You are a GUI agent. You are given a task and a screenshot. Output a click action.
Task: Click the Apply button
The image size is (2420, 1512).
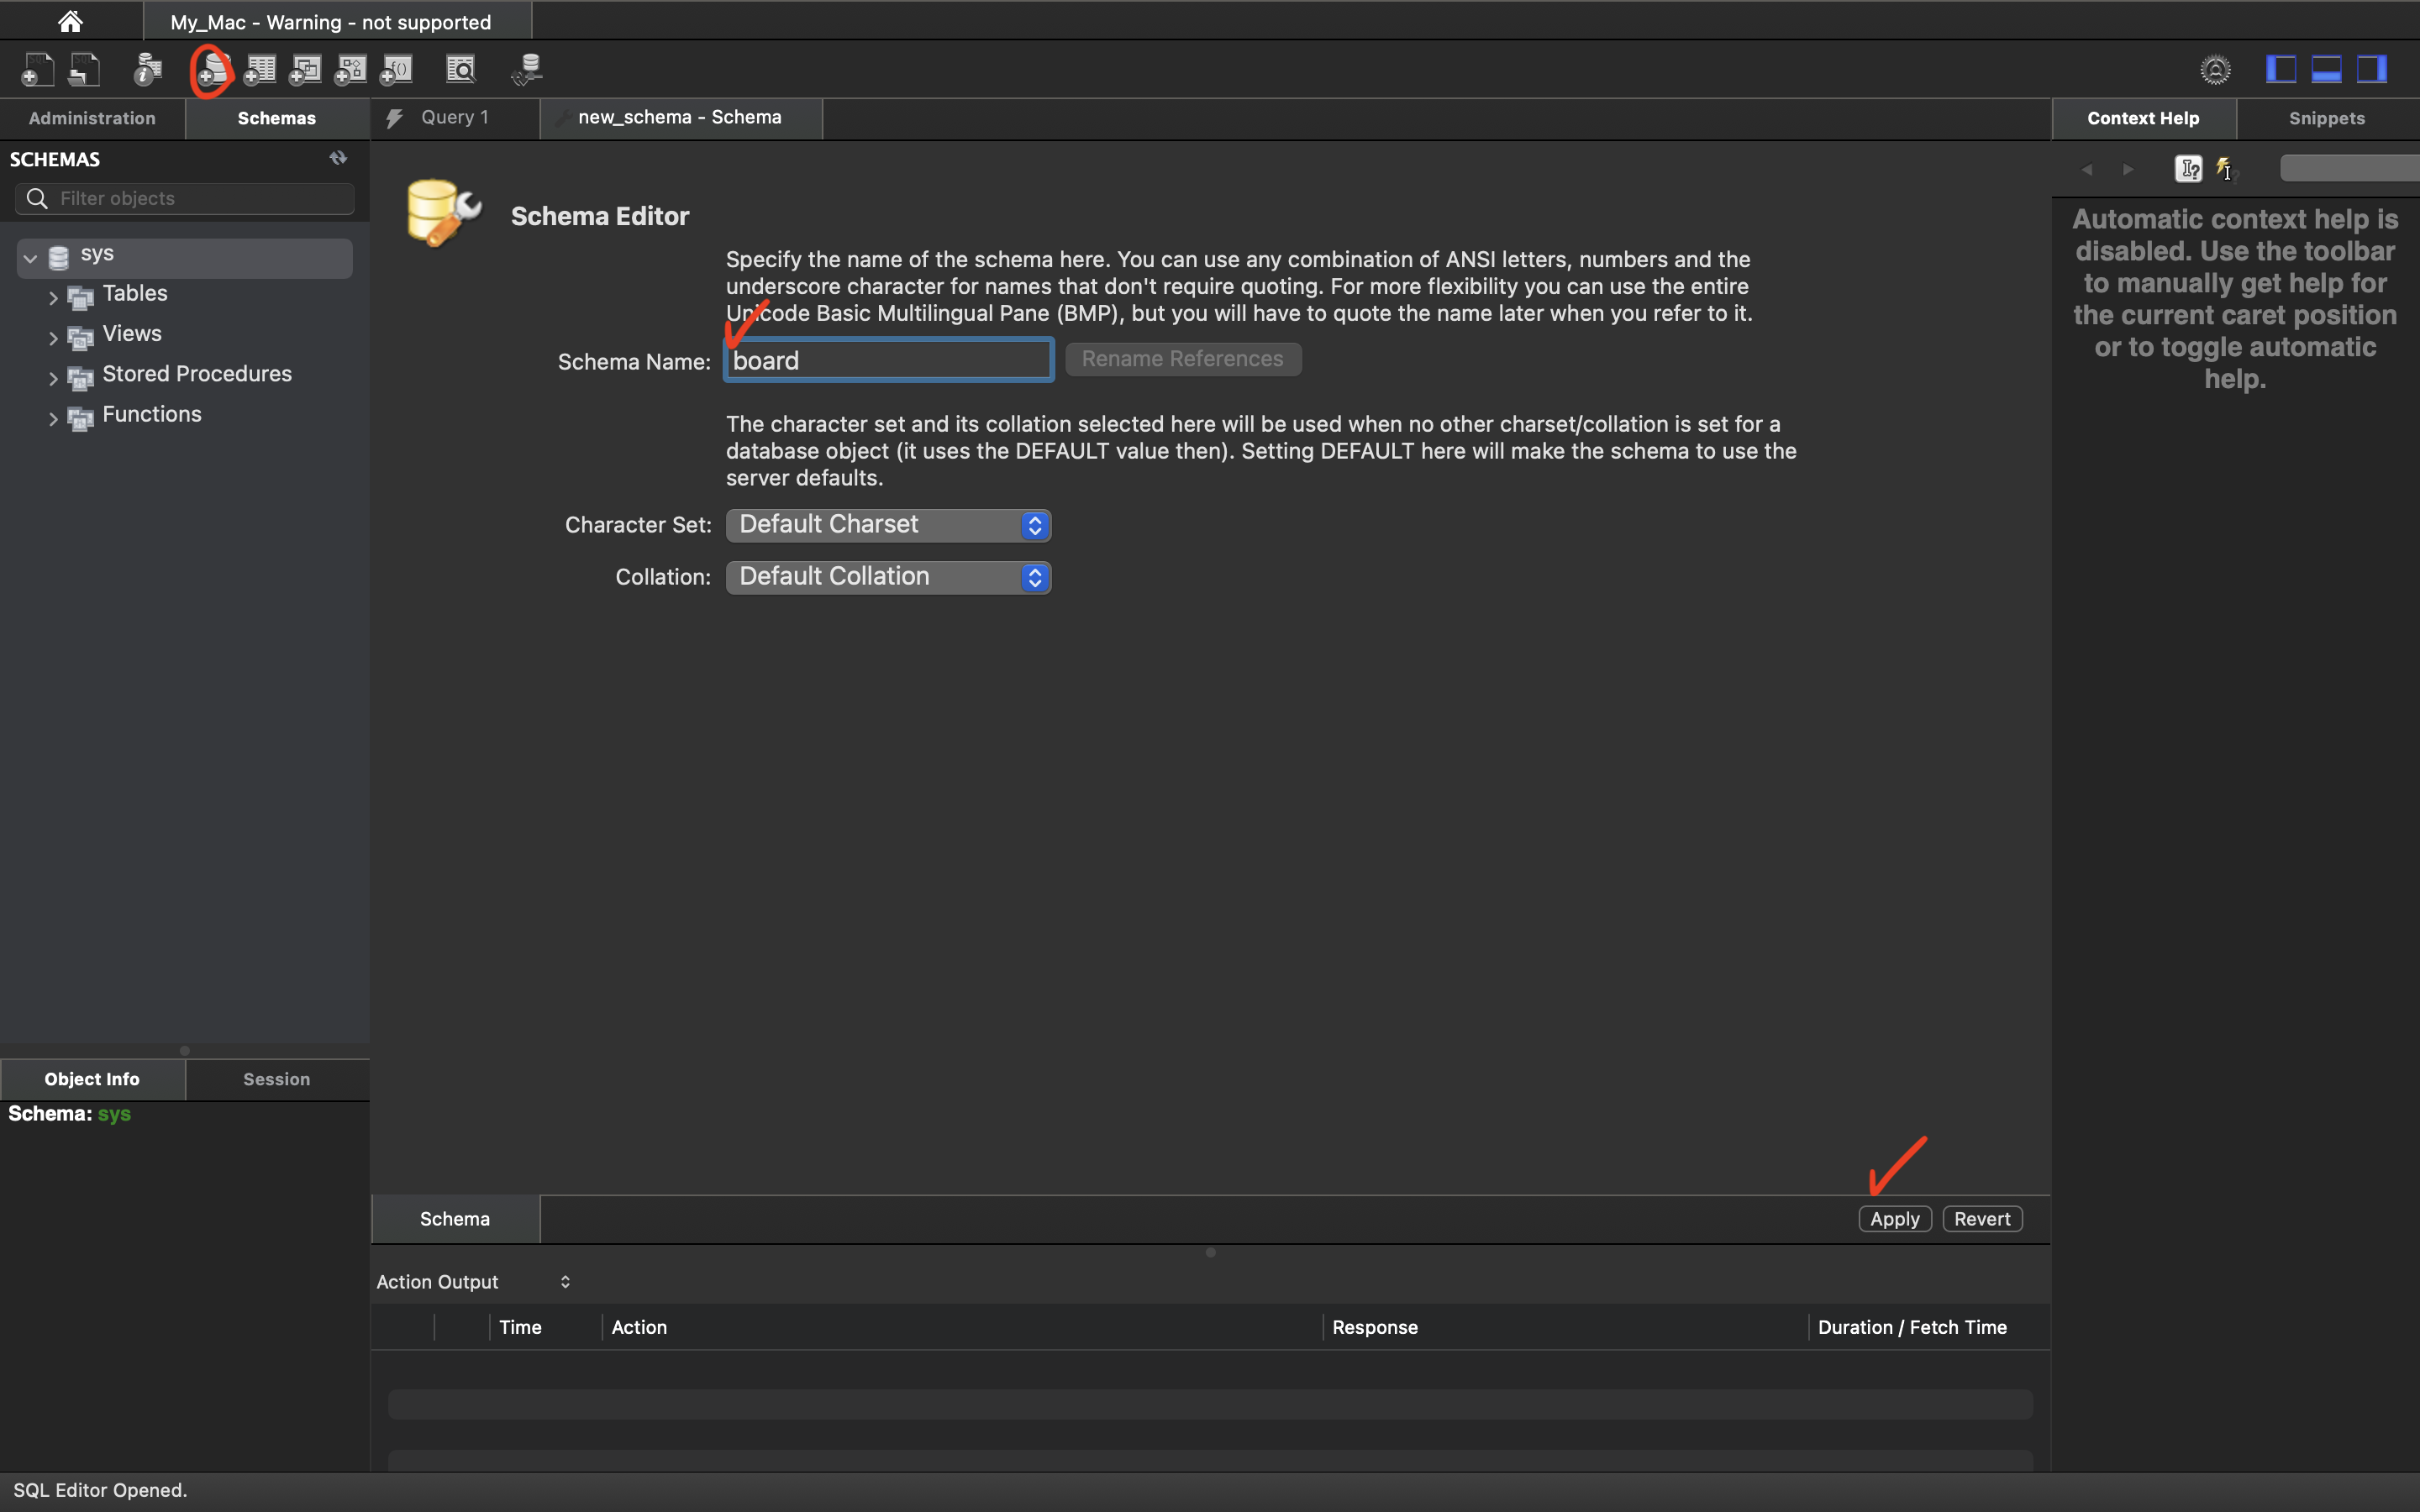click(1894, 1219)
